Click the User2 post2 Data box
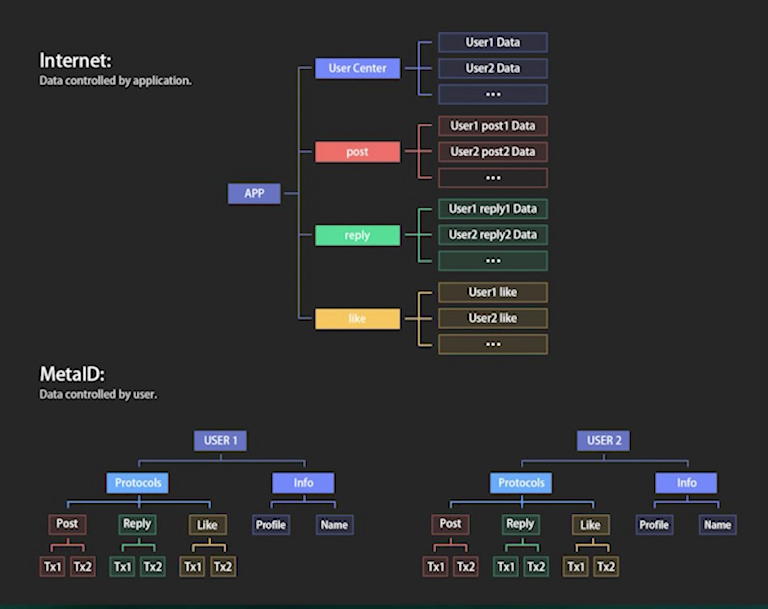The height and width of the screenshot is (609, 768). pyautogui.click(x=493, y=152)
